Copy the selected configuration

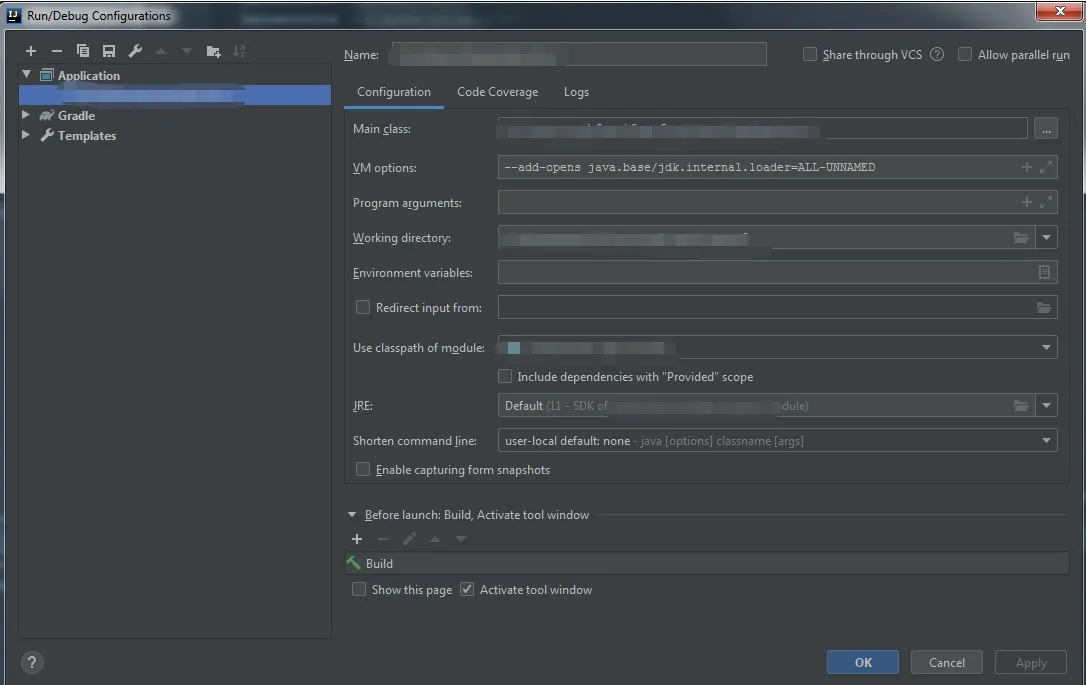click(x=82, y=51)
